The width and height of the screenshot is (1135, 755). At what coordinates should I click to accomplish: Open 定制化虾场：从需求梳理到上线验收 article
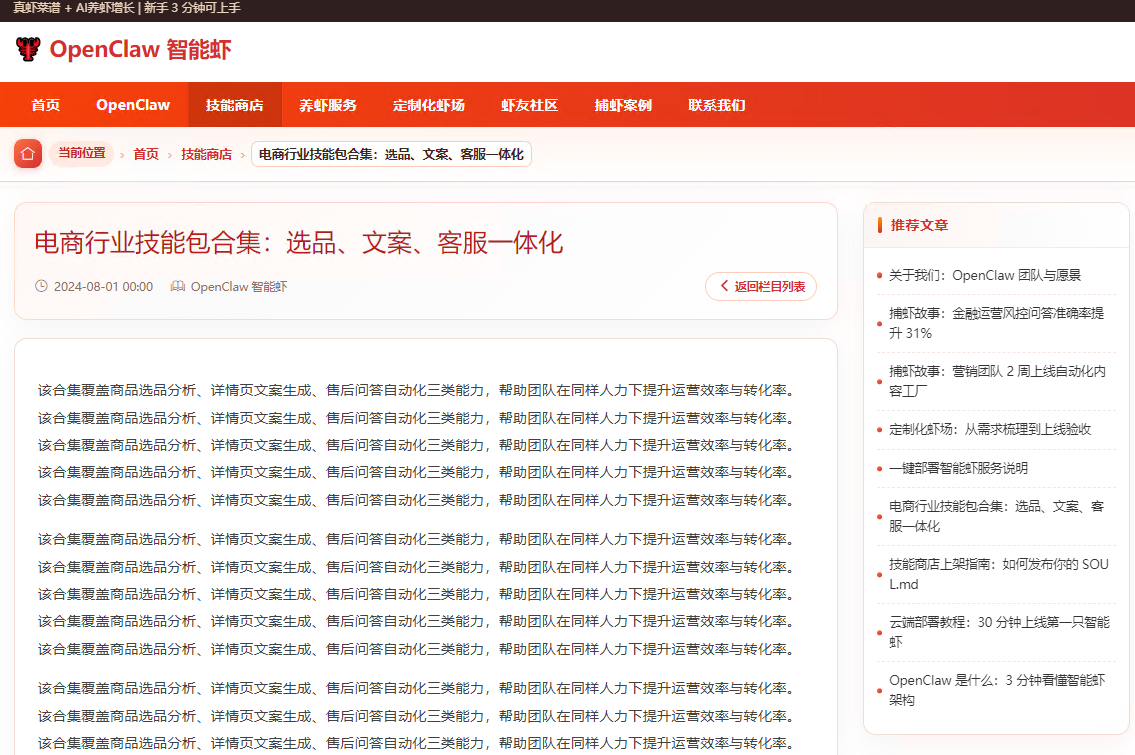pyautogui.click(x=990, y=429)
